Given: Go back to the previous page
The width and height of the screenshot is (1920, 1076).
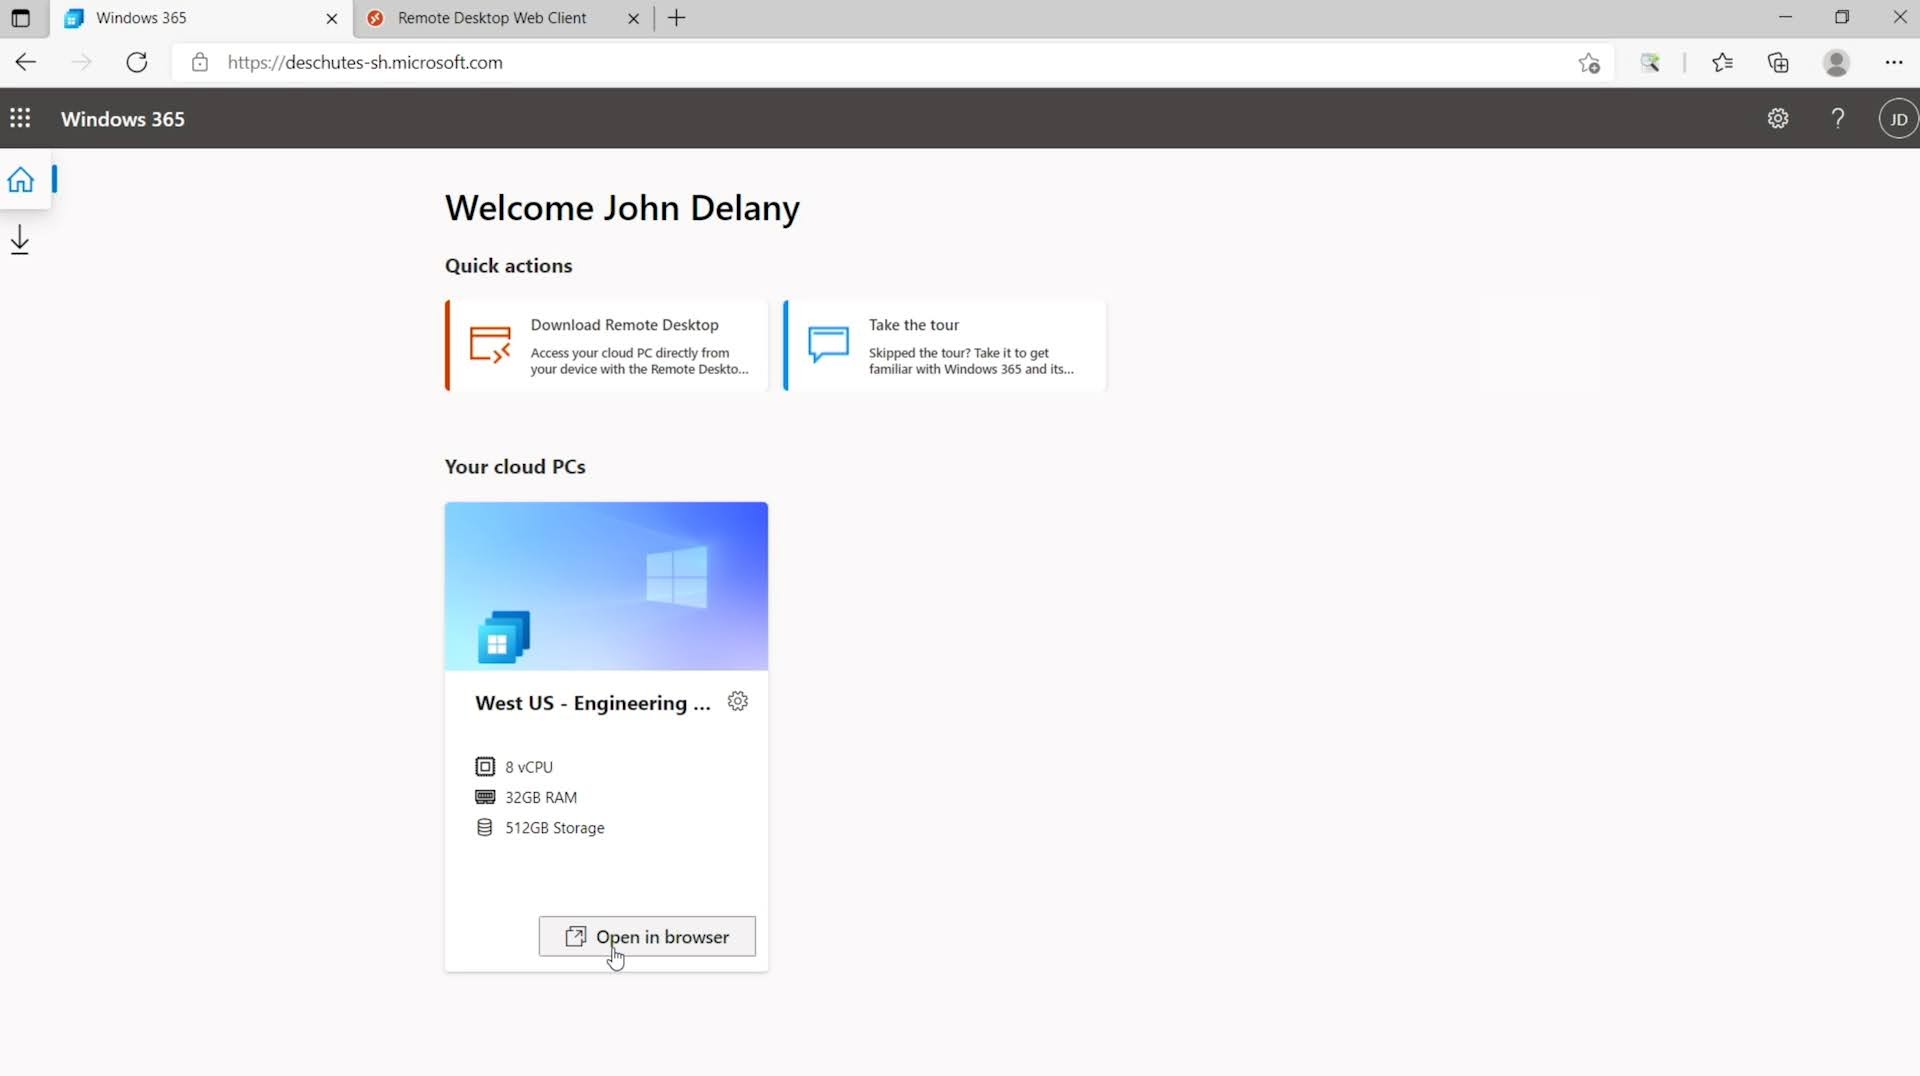Looking at the screenshot, I should tap(26, 63).
